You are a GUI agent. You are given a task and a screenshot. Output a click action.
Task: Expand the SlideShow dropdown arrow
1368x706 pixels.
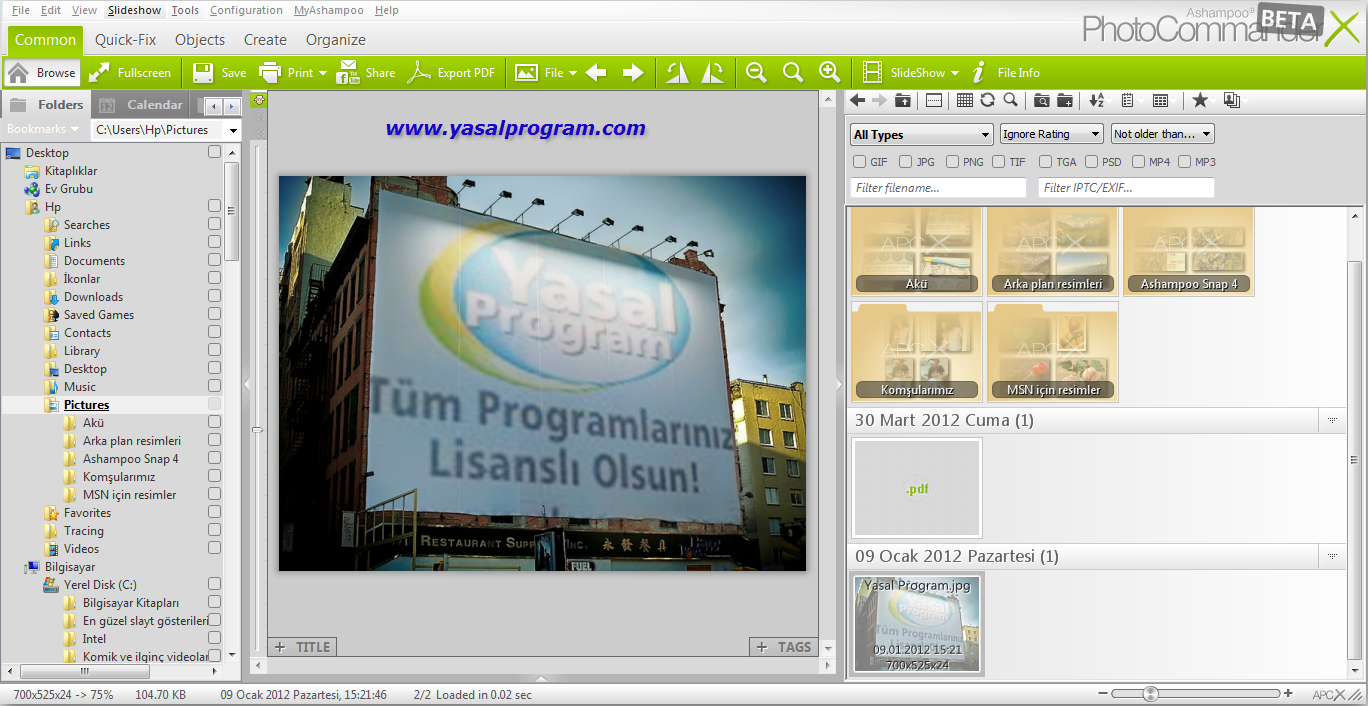coord(955,73)
